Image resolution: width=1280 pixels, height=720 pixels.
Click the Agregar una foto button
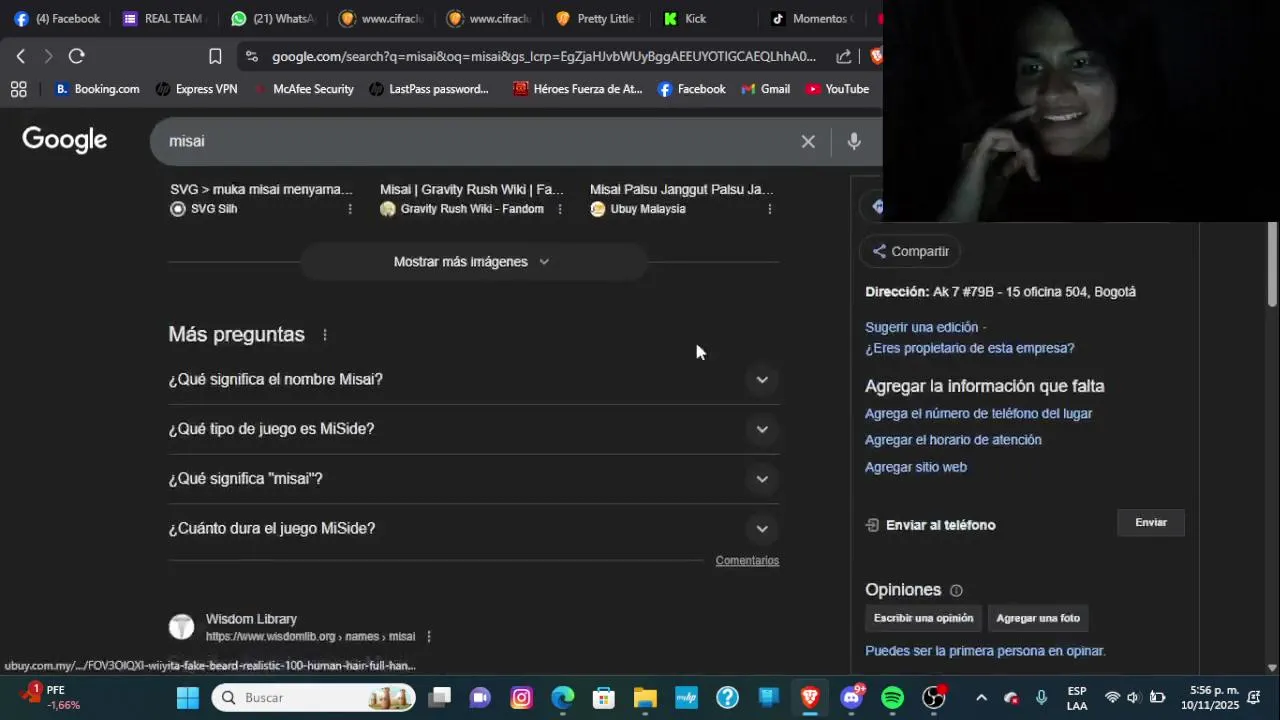pyautogui.click(x=1038, y=618)
